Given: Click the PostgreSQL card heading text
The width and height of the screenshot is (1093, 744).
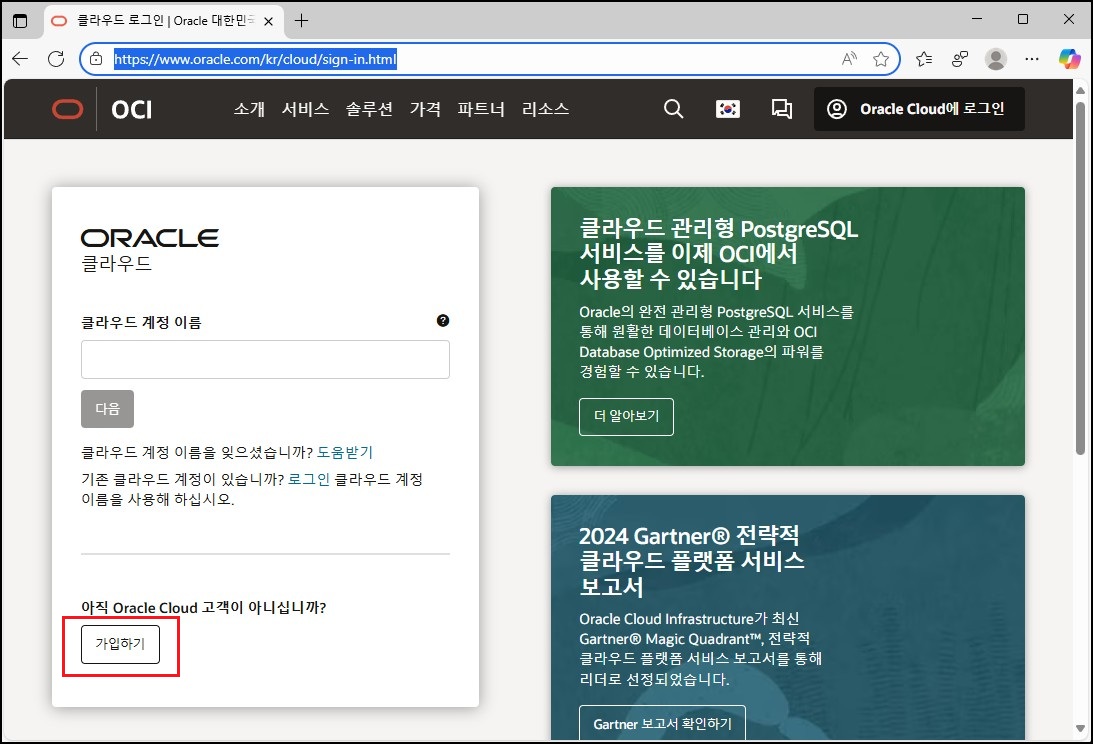Looking at the screenshot, I should pos(718,254).
